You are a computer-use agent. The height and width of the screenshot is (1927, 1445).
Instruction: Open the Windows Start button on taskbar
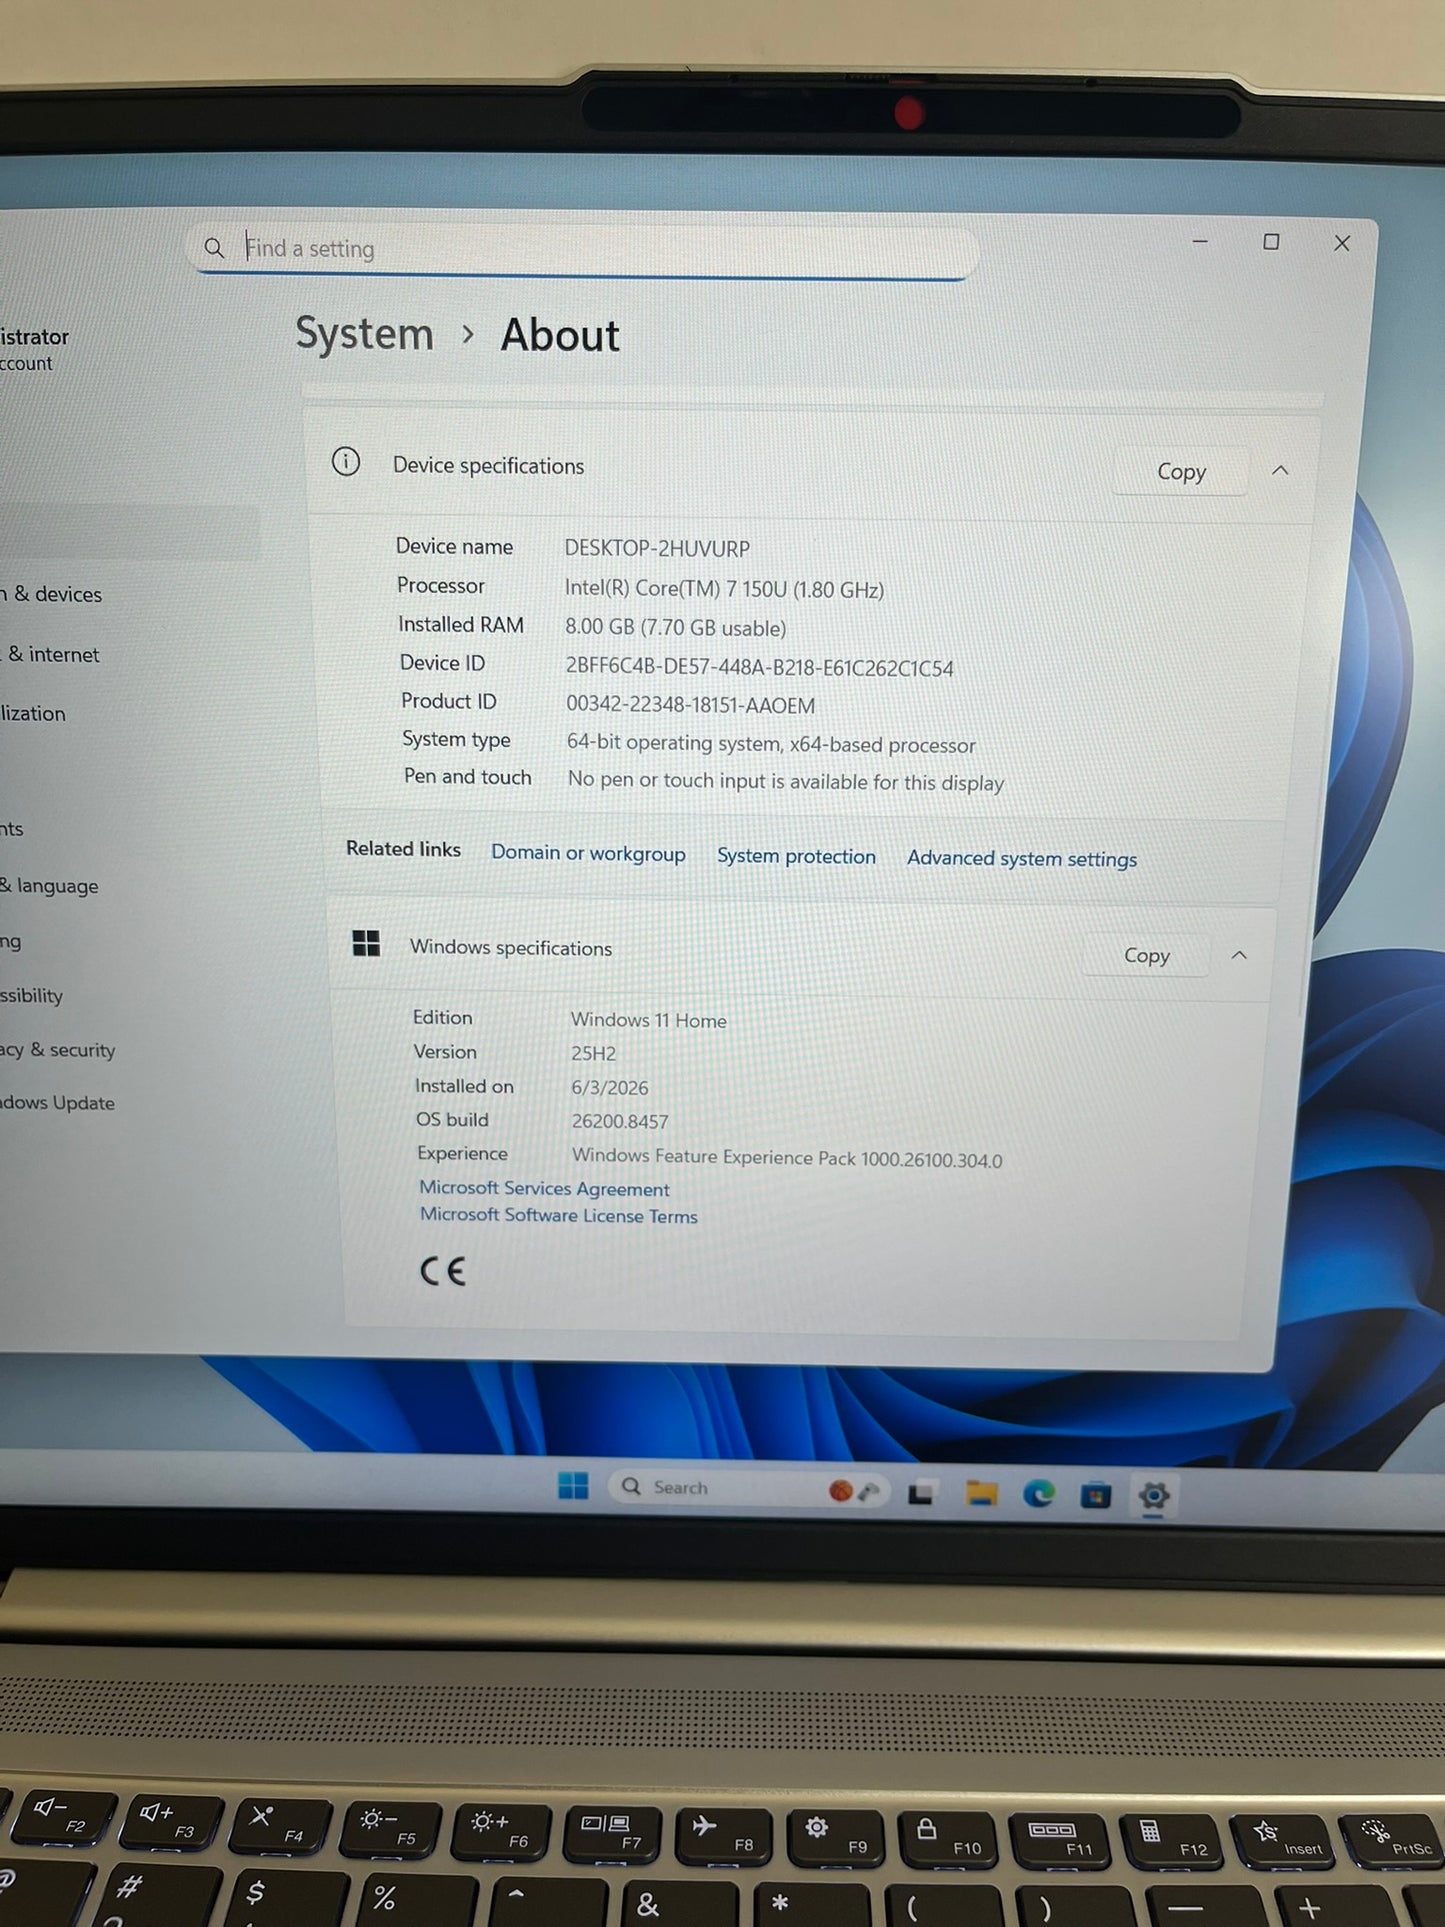(573, 1486)
